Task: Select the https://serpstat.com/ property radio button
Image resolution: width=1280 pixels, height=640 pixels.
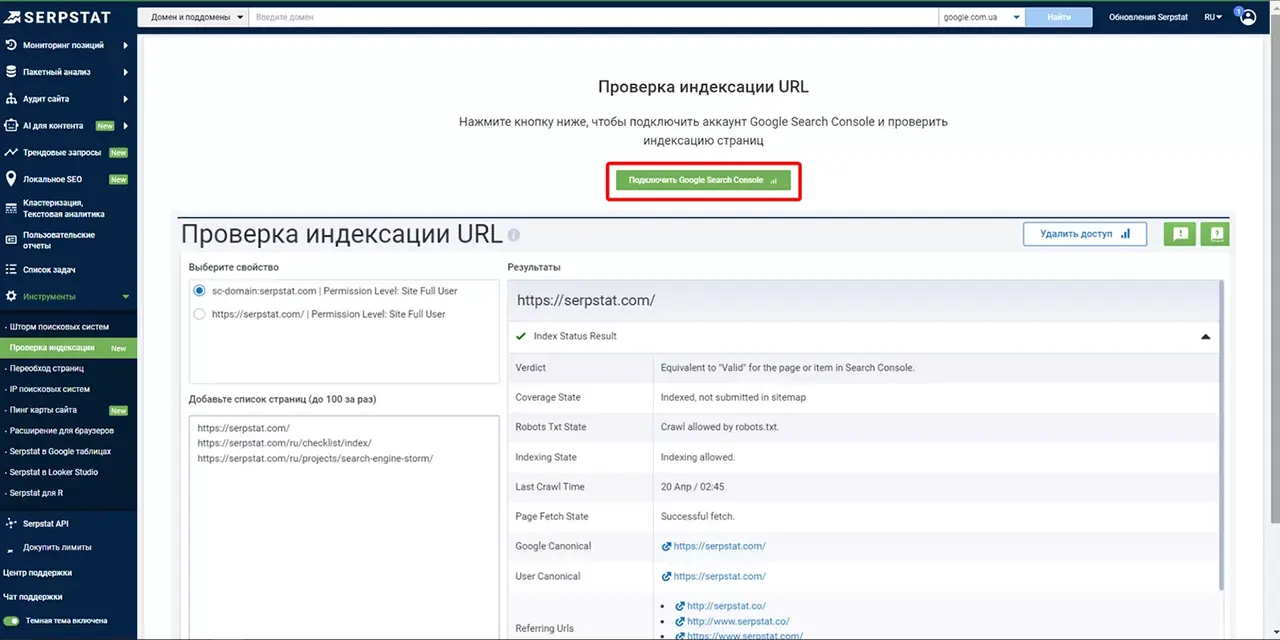Action: point(200,314)
